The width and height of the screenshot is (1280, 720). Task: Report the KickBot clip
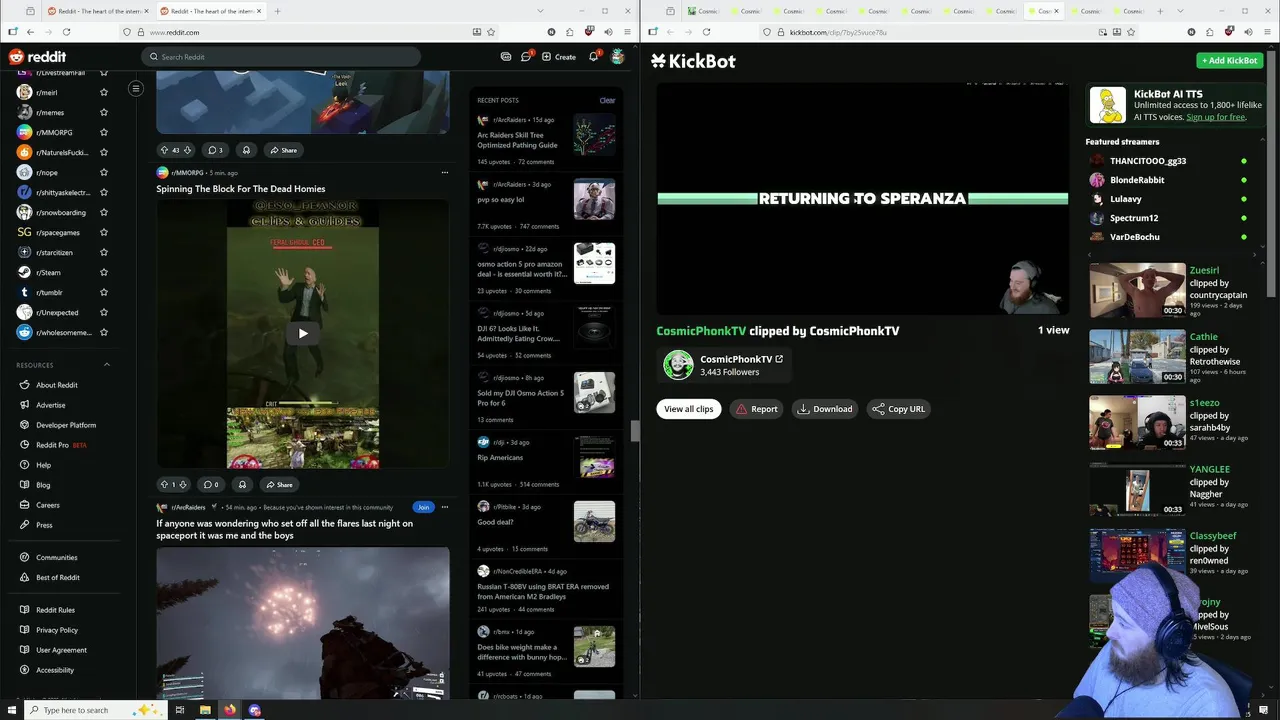757,409
